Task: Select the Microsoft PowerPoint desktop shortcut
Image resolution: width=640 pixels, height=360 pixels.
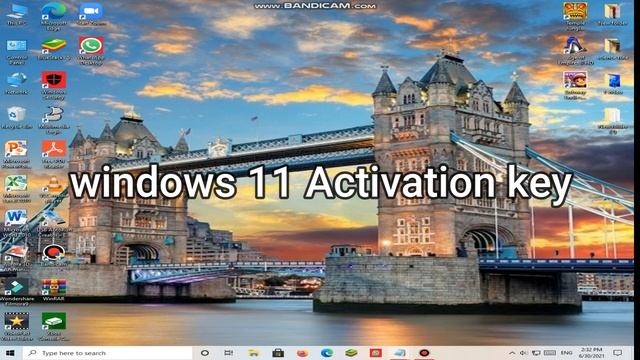Action: tap(16, 154)
